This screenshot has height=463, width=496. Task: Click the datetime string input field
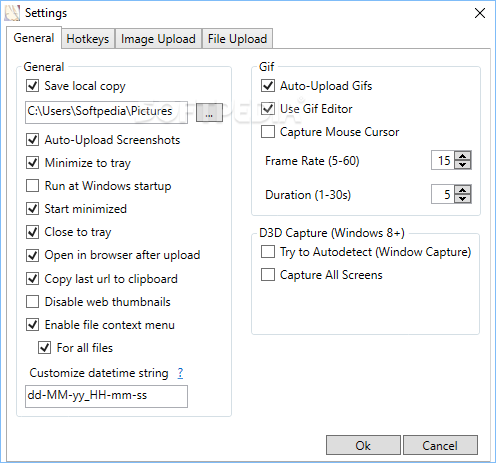(x=106, y=396)
